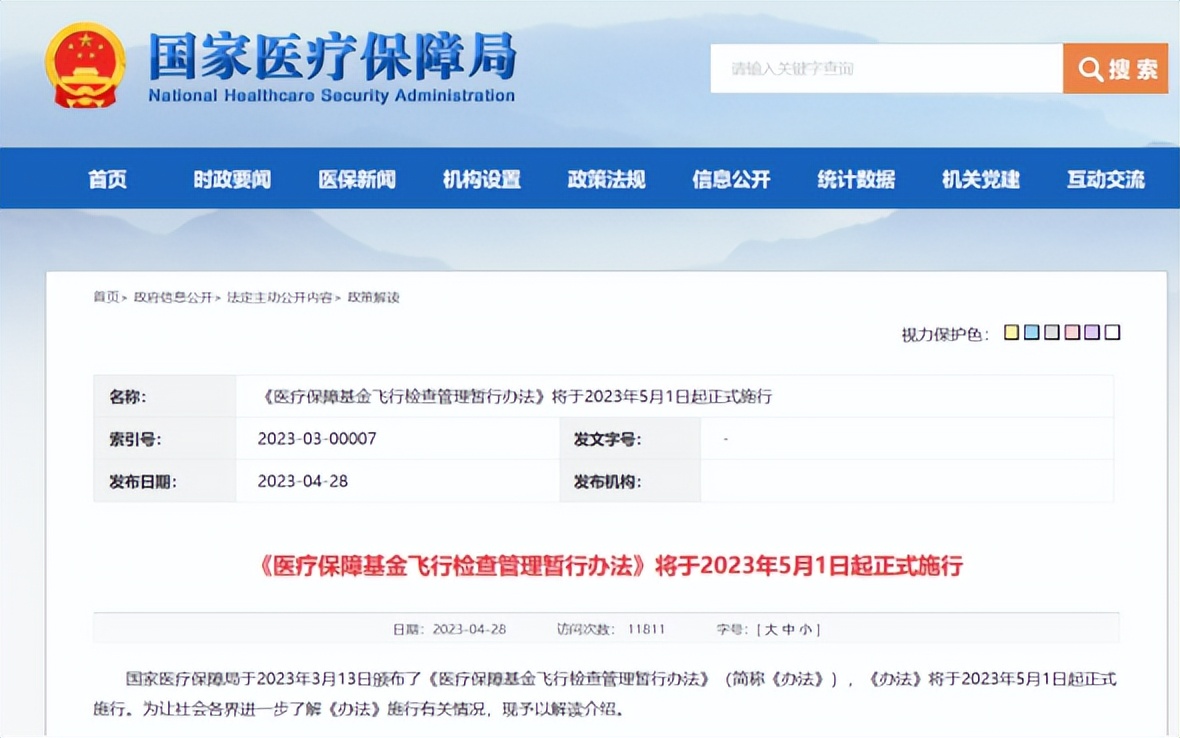The height and width of the screenshot is (738, 1180).
Task: Select the yellow eye-protection color swatch
Action: click(x=1011, y=332)
